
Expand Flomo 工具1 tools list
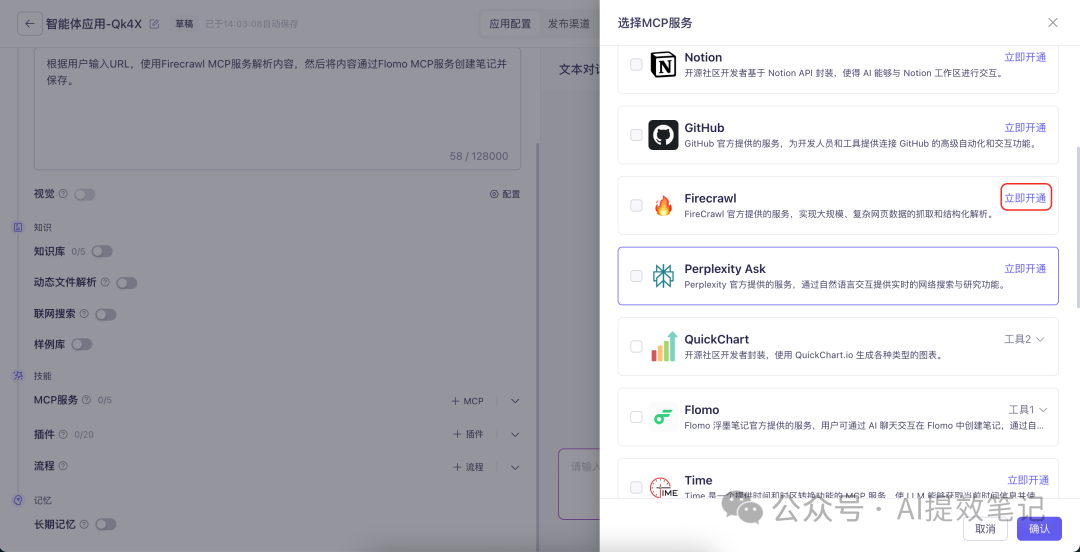1028,409
